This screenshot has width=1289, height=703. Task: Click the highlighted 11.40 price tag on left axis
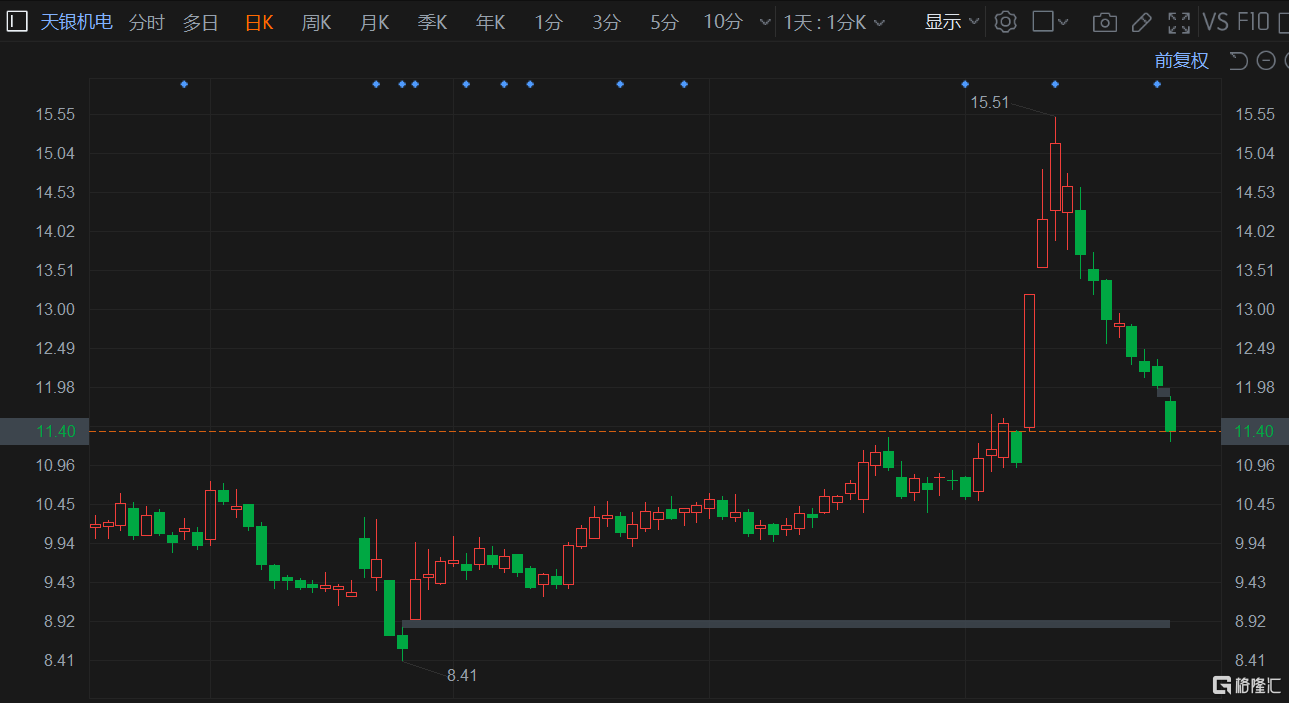44,431
